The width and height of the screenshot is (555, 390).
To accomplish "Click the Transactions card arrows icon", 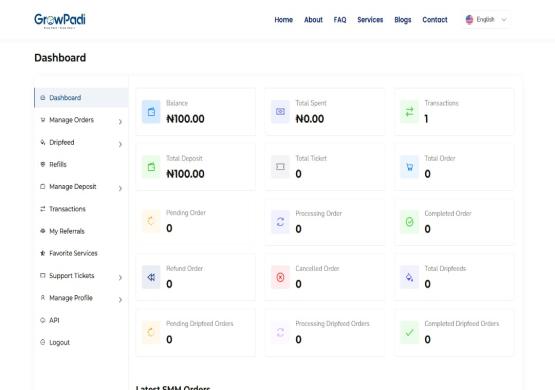I will coord(410,112).
